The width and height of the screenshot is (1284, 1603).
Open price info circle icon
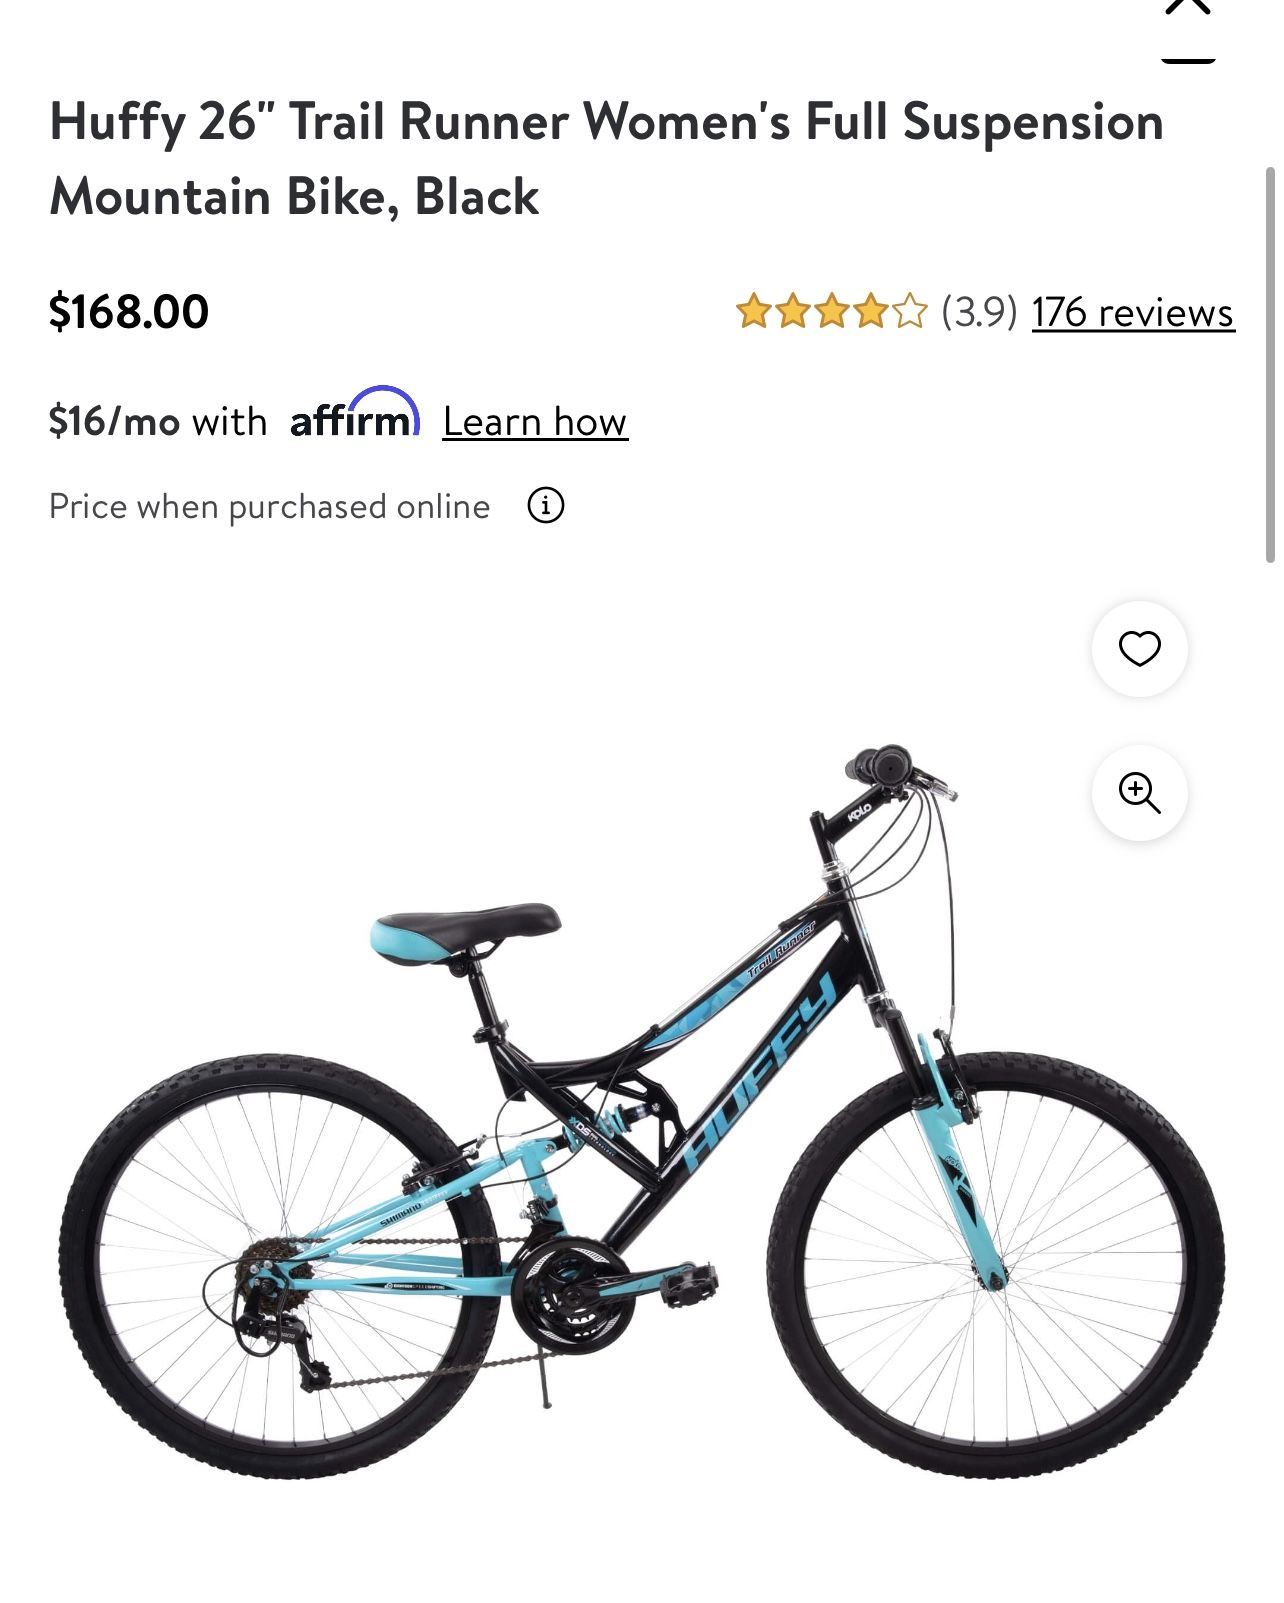(545, 506)
